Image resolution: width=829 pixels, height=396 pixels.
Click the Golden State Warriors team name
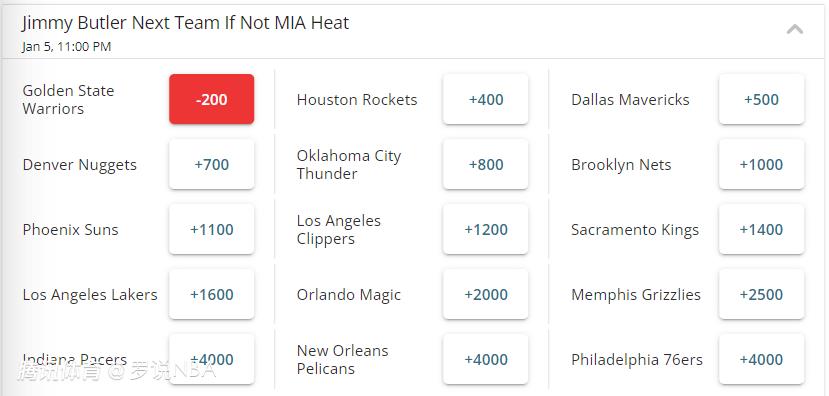click(68, 99)
